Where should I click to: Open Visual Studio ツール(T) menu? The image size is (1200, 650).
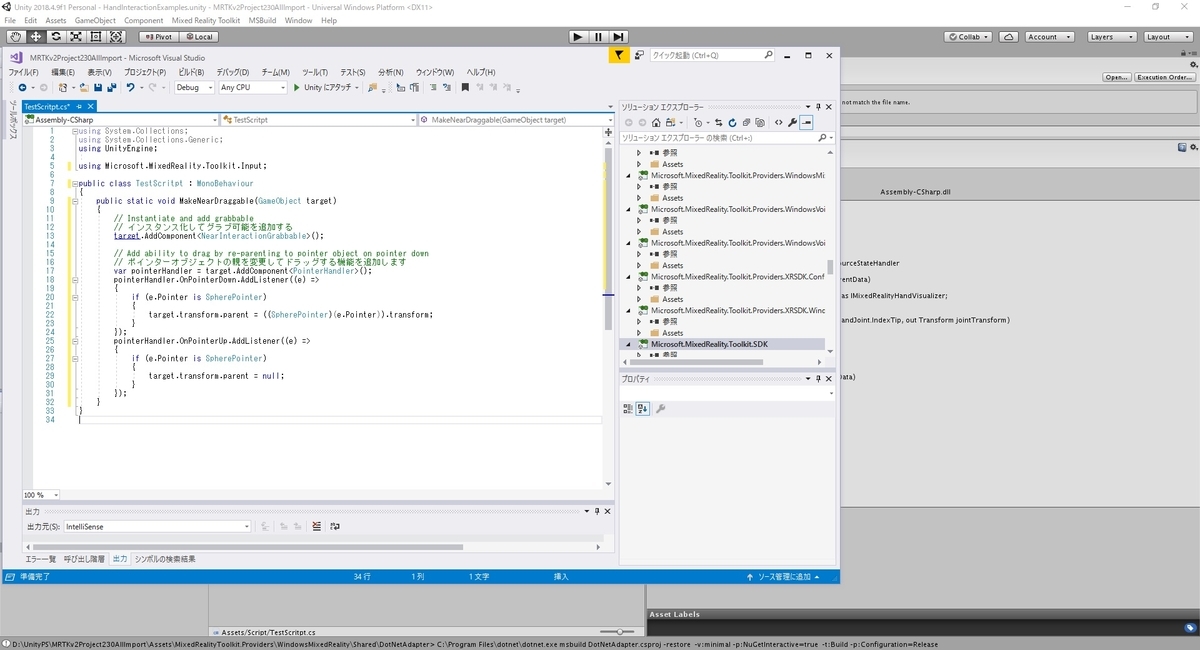click(315, 72)
